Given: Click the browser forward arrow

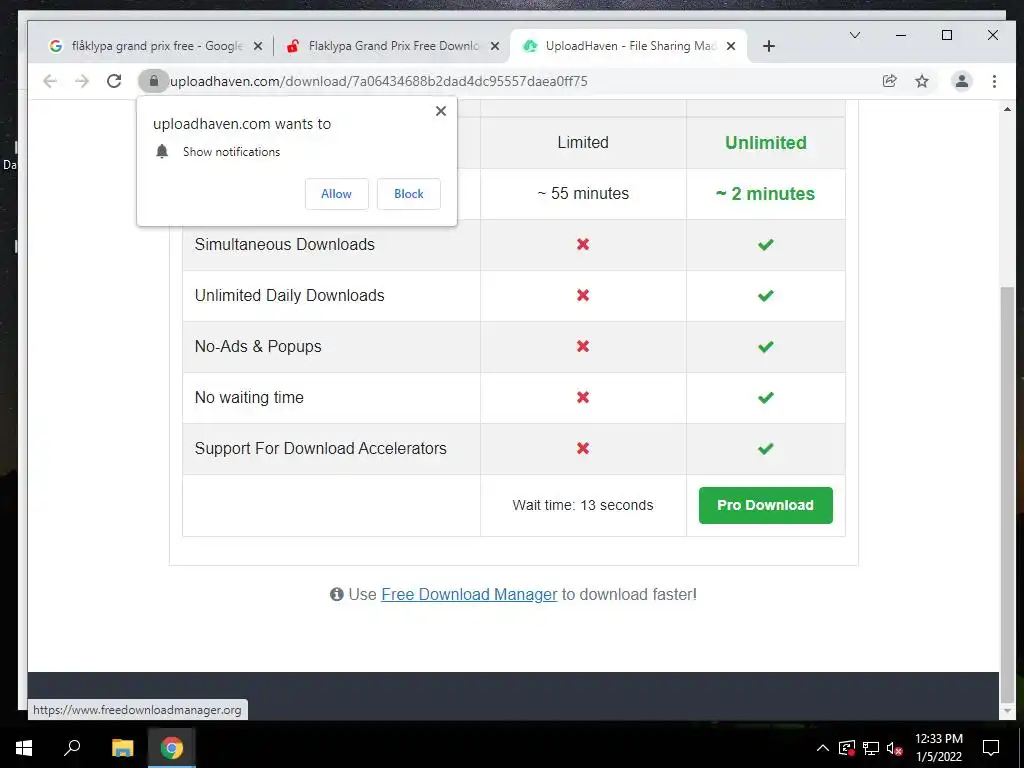Looking at the screenshot, I should [x=82, y=81].
